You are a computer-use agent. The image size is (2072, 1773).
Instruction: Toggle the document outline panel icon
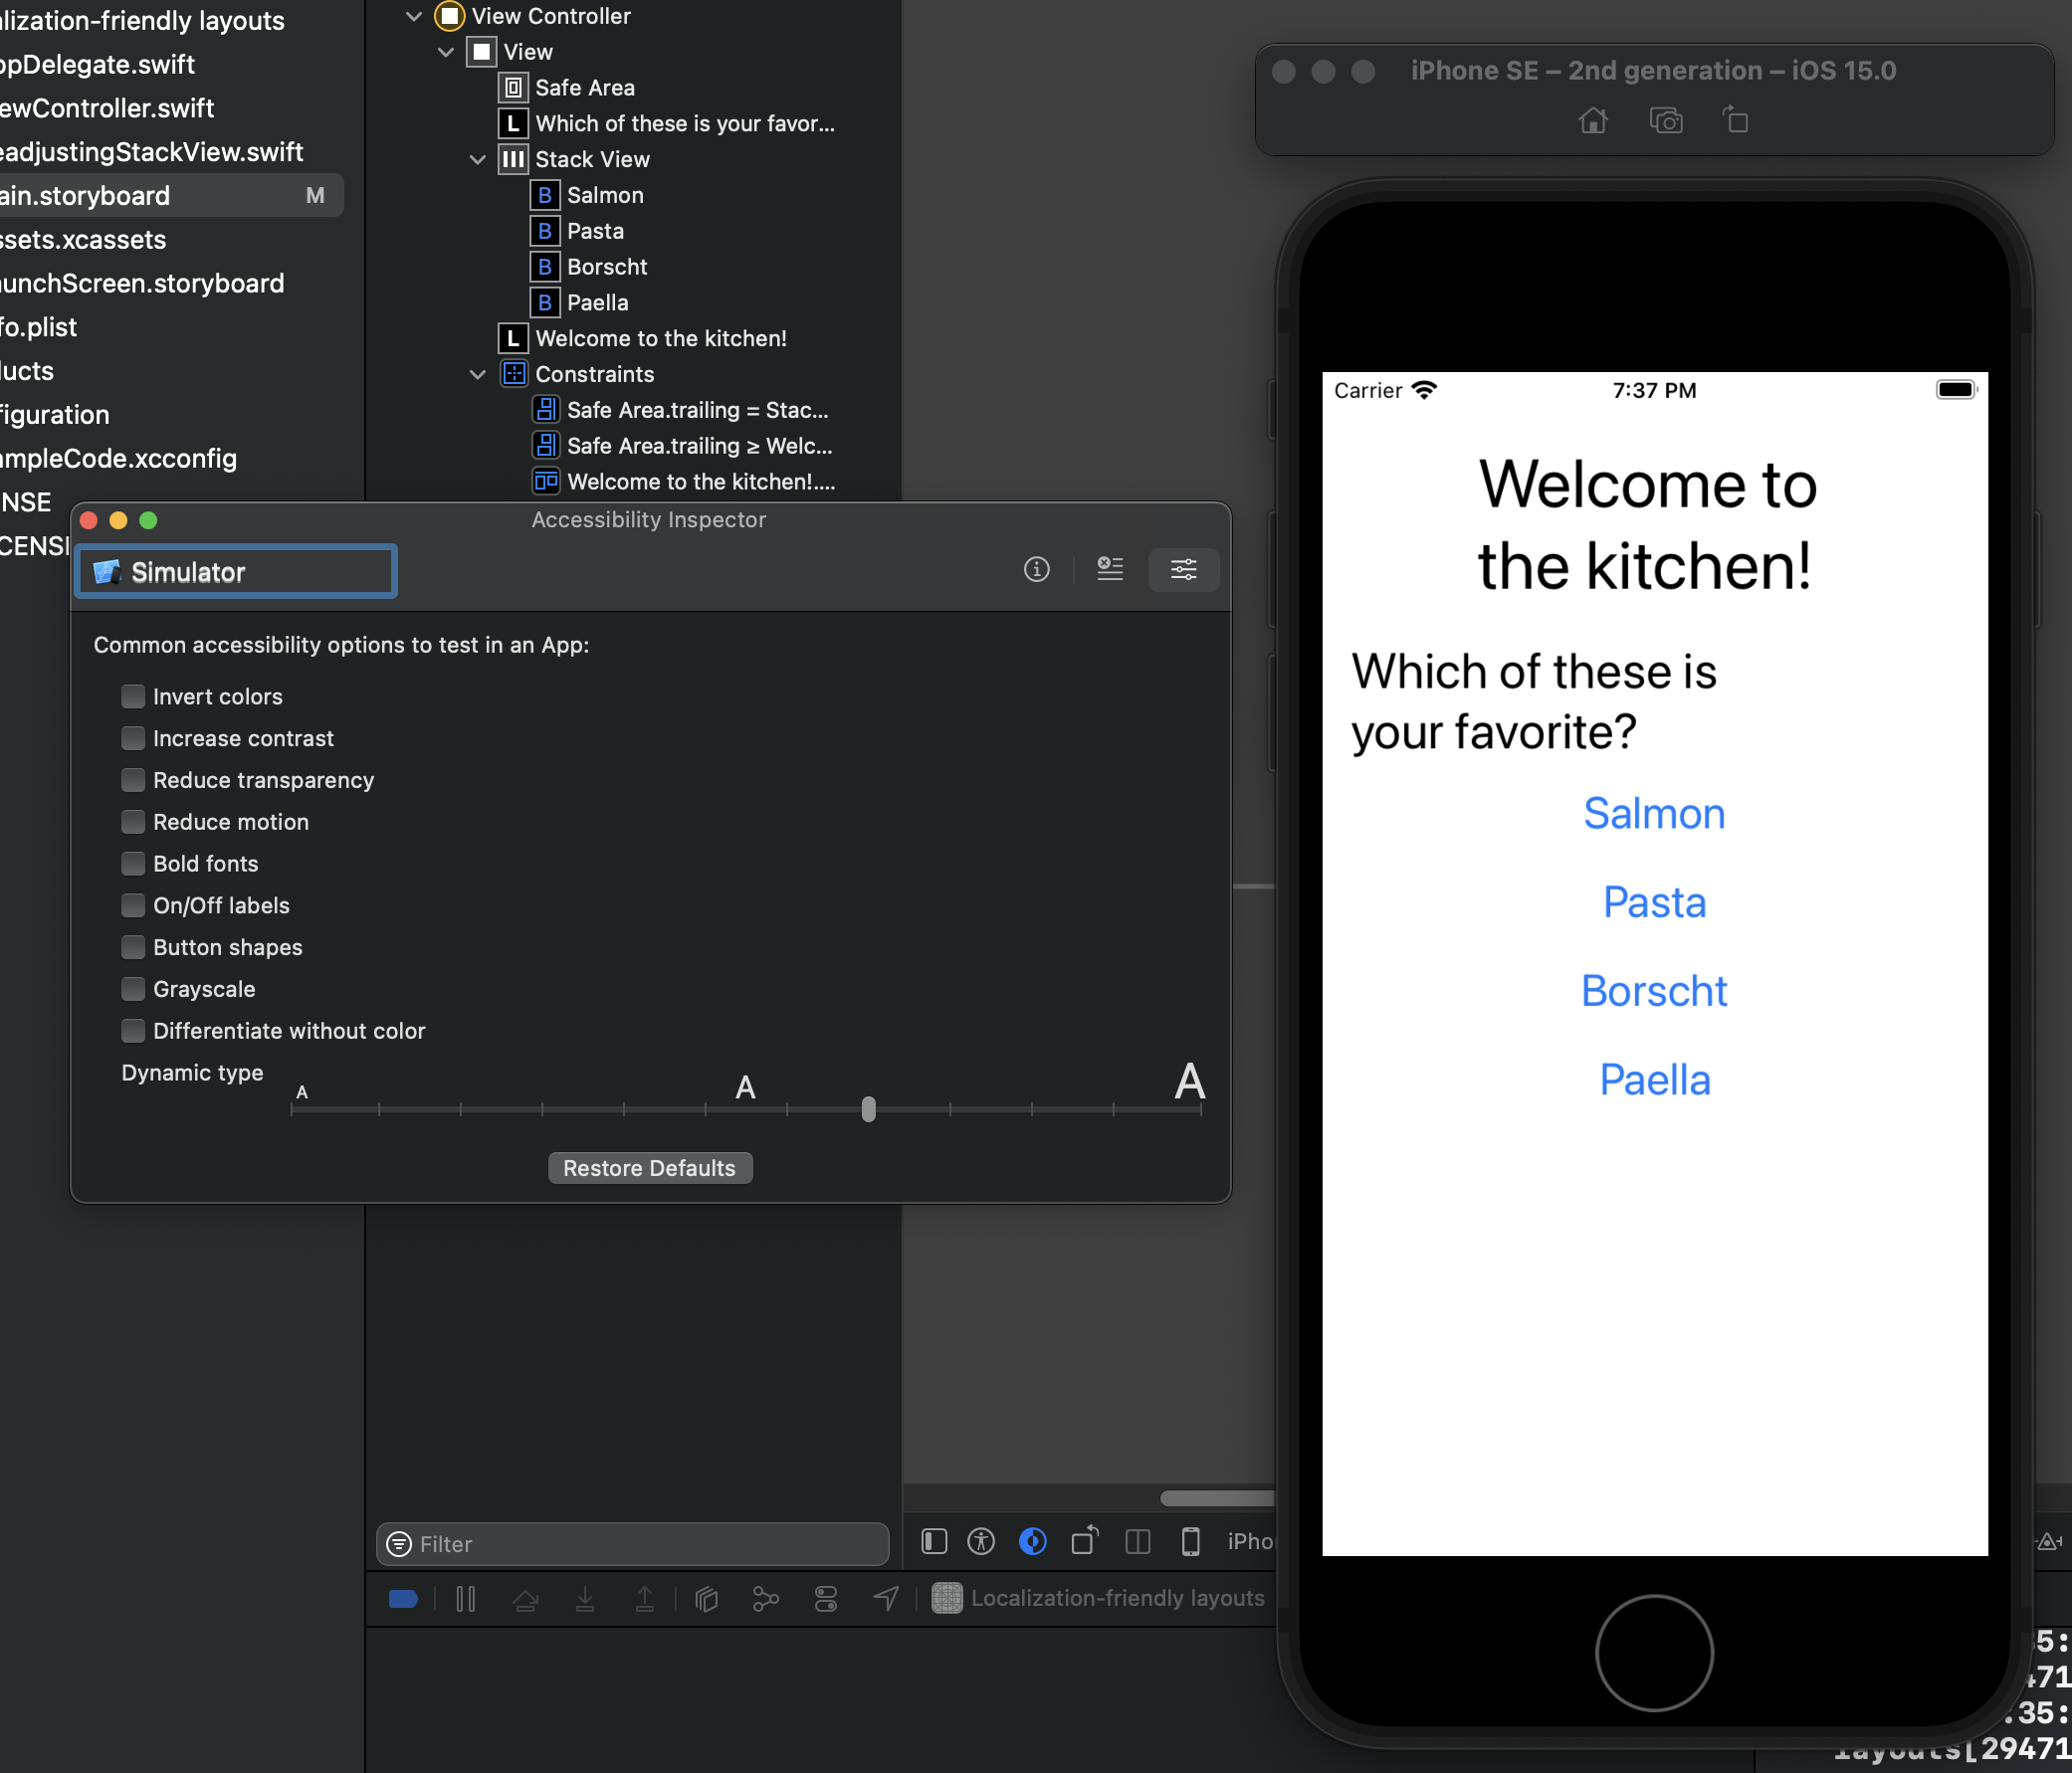(x=934, y=1542)
